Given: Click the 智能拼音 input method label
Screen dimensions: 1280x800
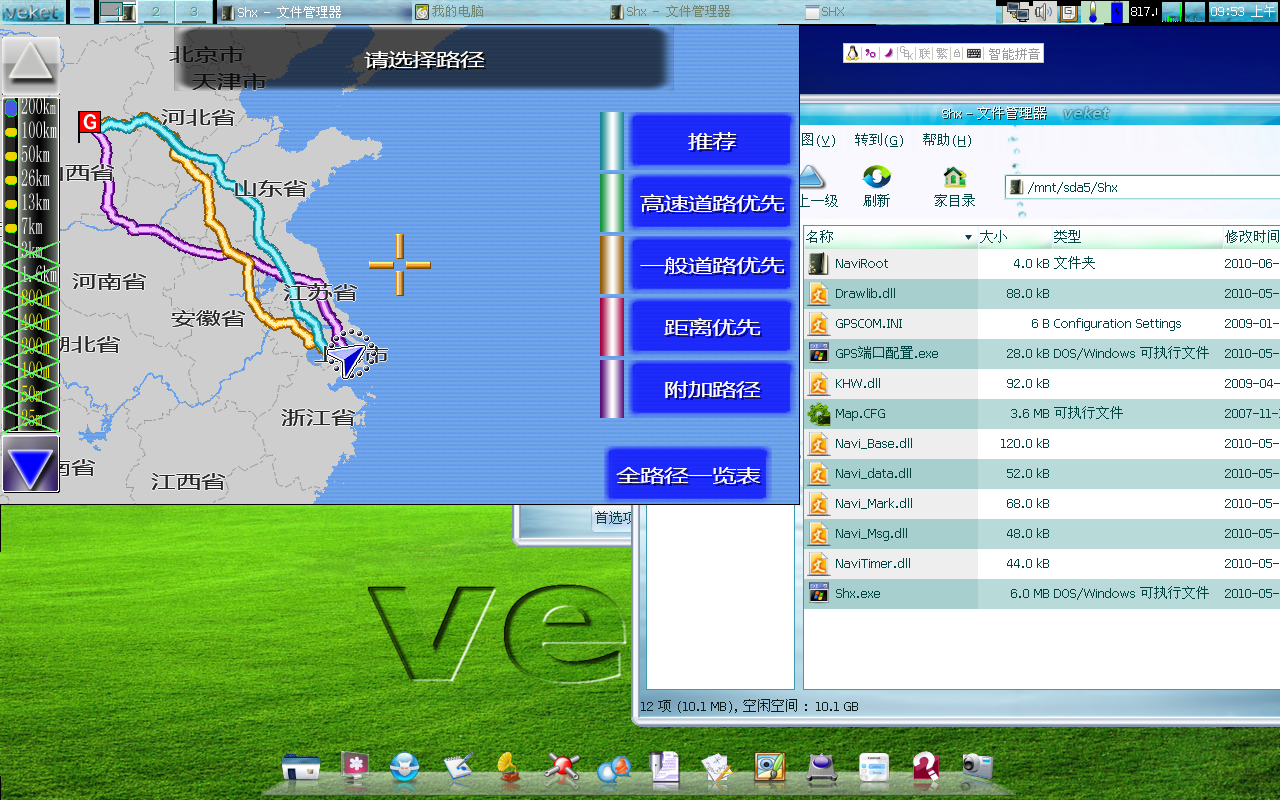Looking at the screenshot, I should click(1014, 54).
